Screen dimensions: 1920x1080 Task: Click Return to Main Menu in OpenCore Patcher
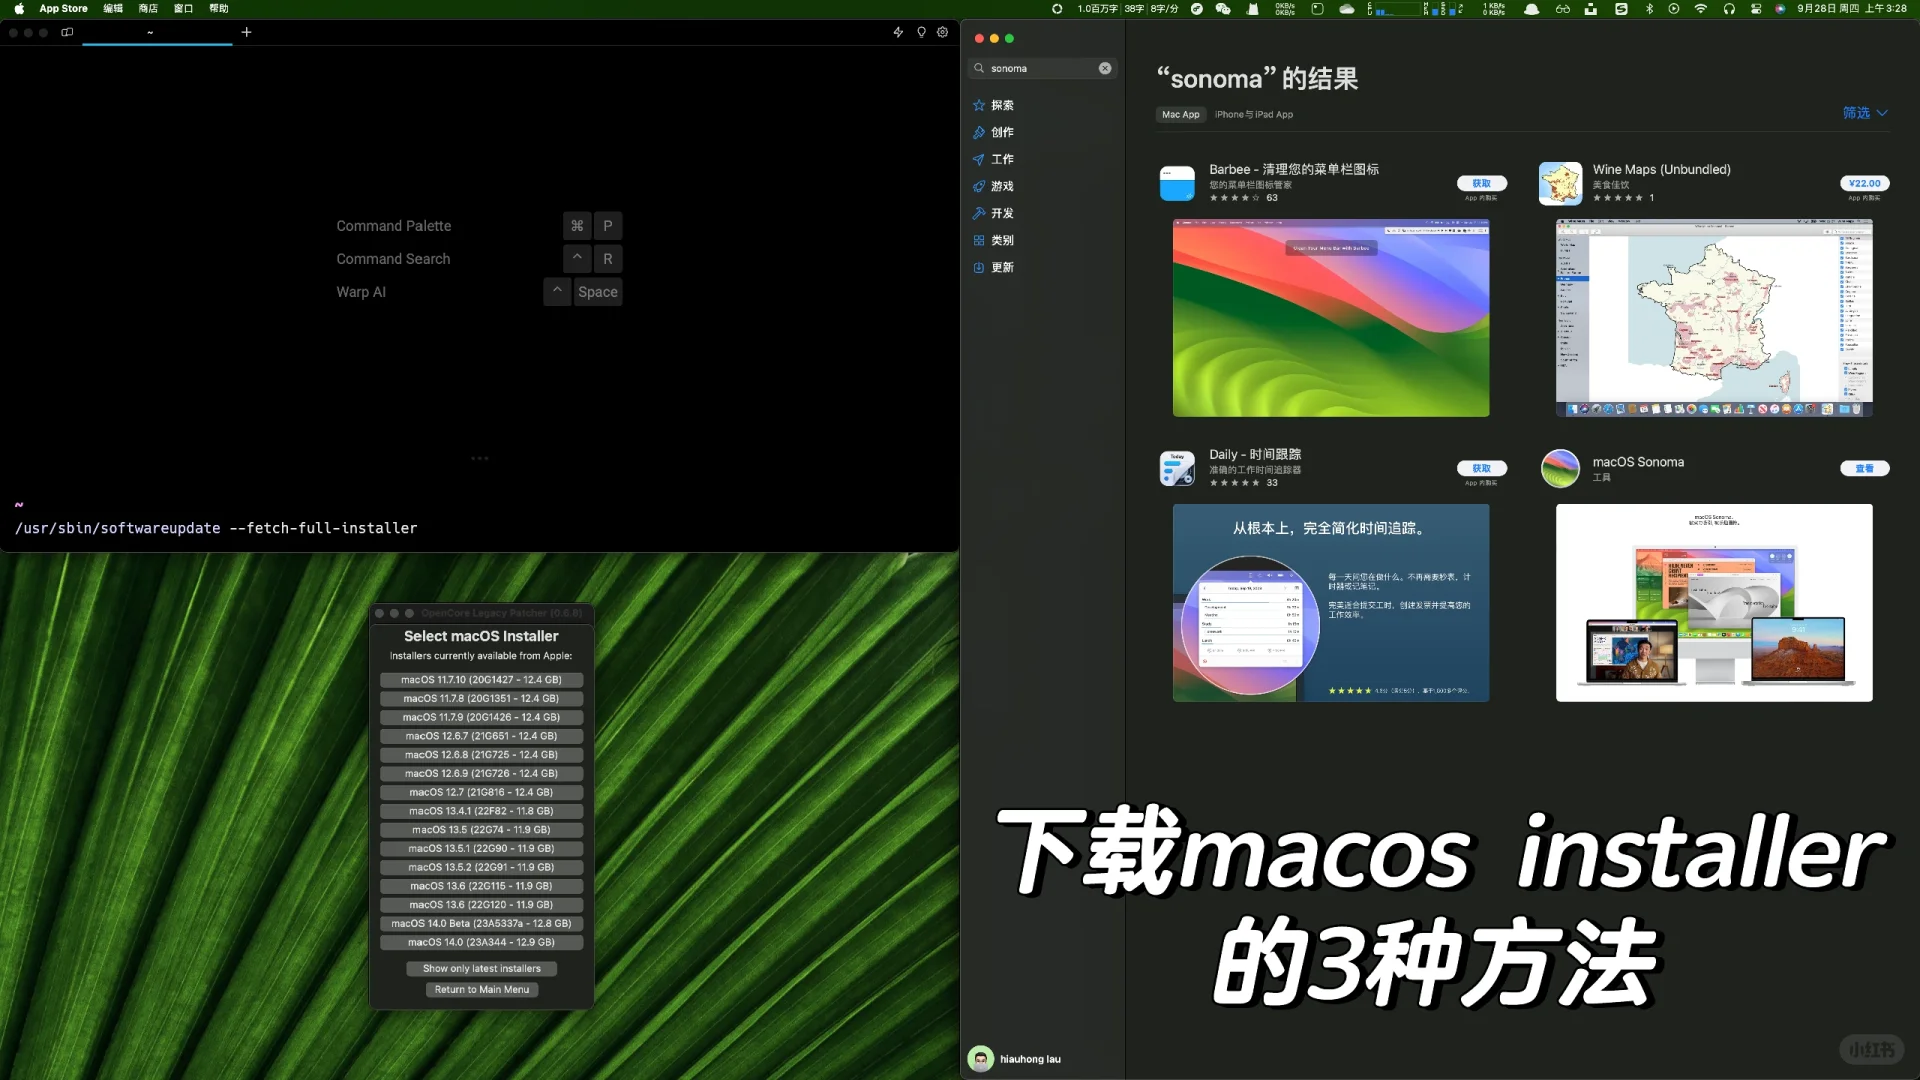coord(481,989)
